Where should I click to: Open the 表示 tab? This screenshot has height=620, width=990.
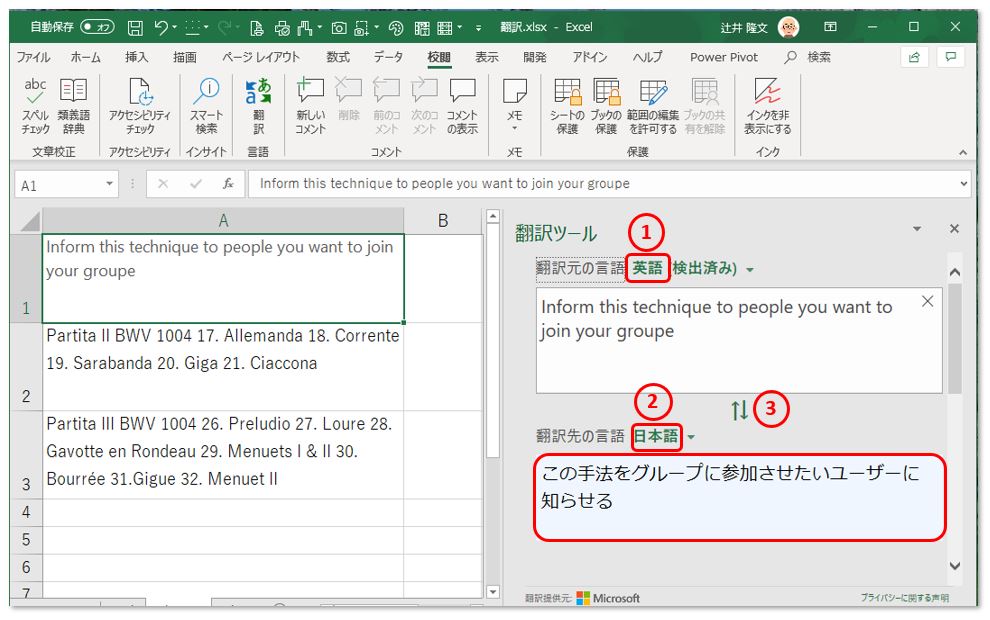[x=487, y=57]
